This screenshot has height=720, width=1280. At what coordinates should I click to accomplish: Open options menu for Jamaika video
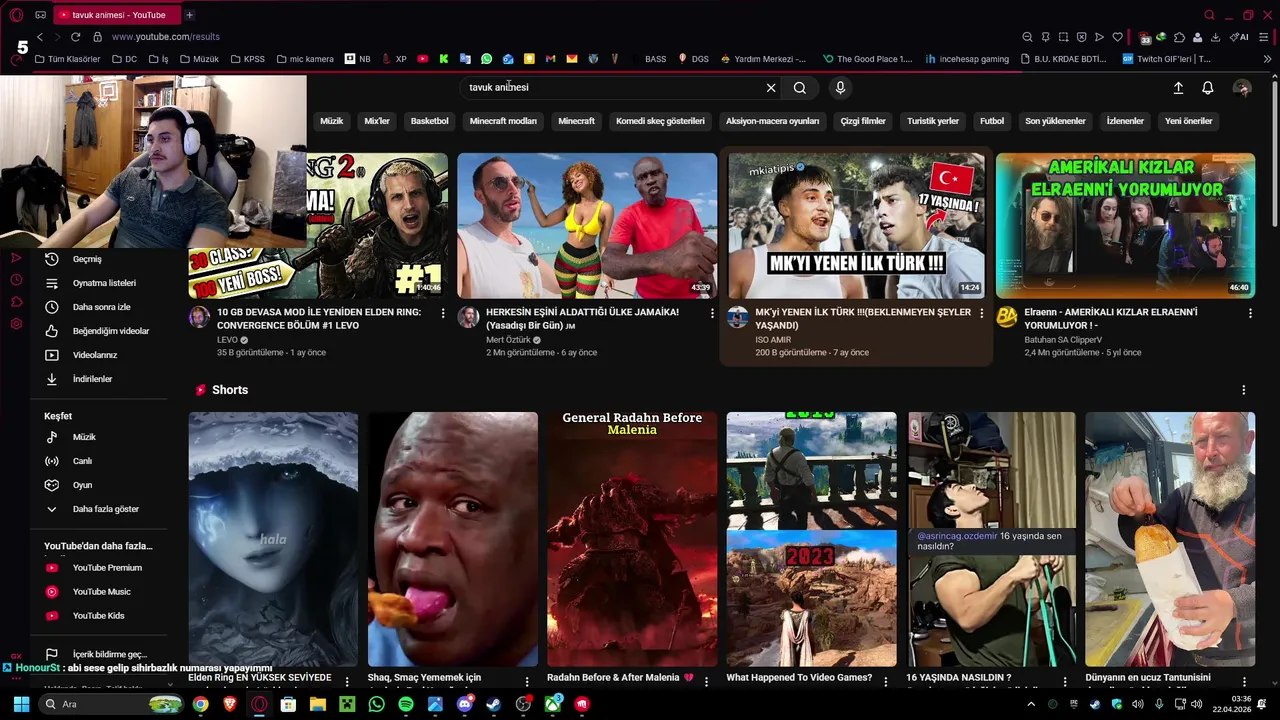click(x=712, y=314)
